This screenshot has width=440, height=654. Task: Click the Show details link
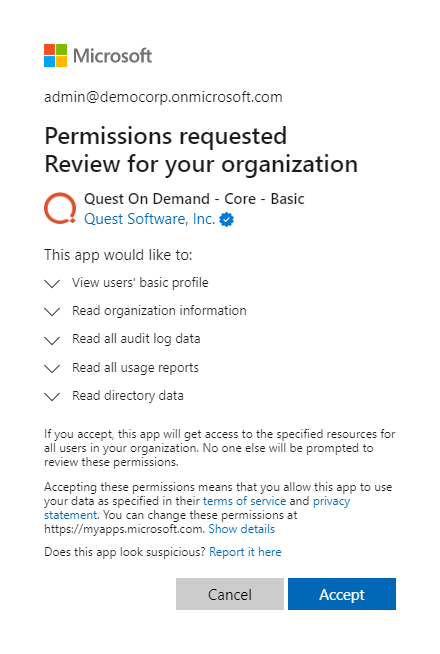(x=242, y=529)
